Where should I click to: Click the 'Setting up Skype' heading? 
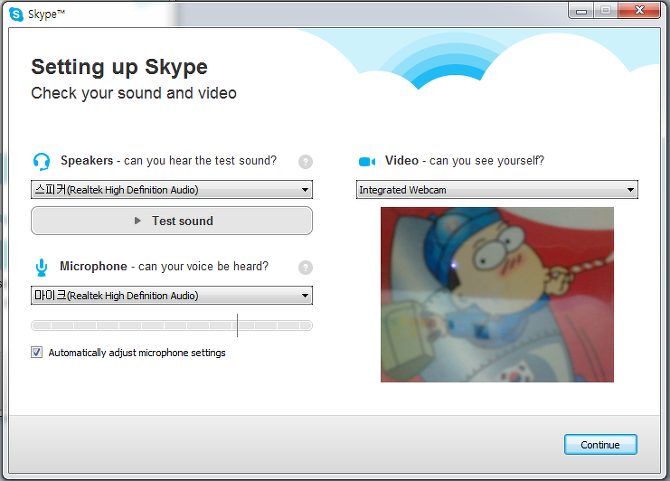(x=119, y=67)
